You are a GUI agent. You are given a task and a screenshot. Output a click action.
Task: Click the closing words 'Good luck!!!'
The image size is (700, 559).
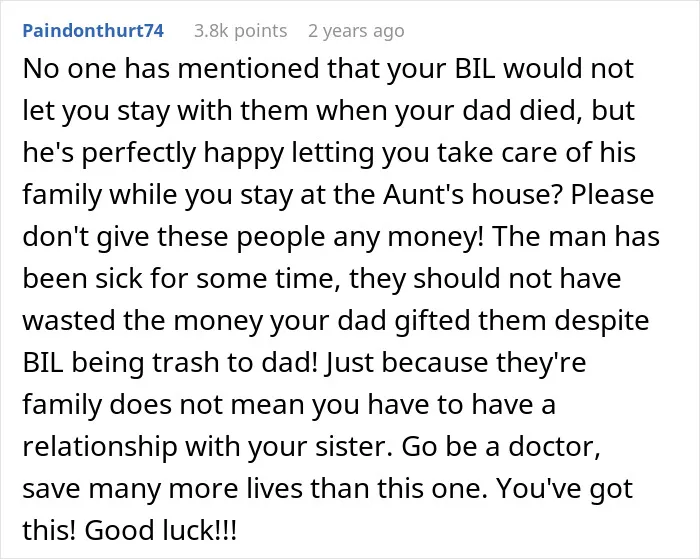pyautogui.click(x=160, y=530)
